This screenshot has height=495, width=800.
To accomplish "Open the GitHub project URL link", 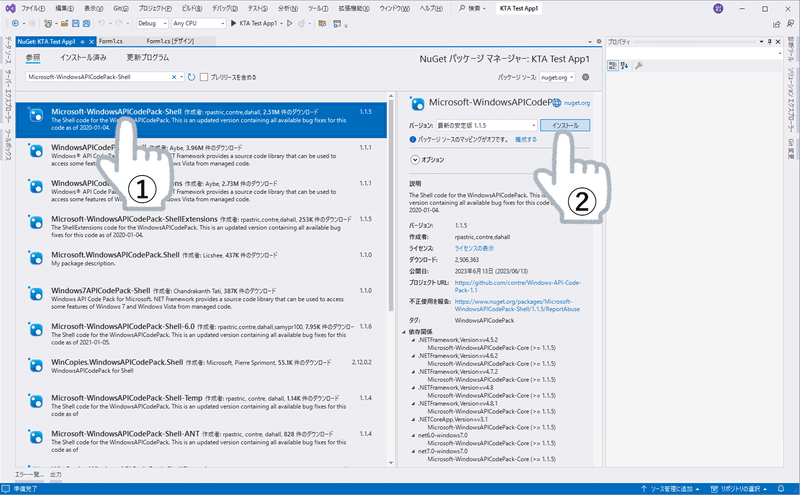I will (517, 286).
